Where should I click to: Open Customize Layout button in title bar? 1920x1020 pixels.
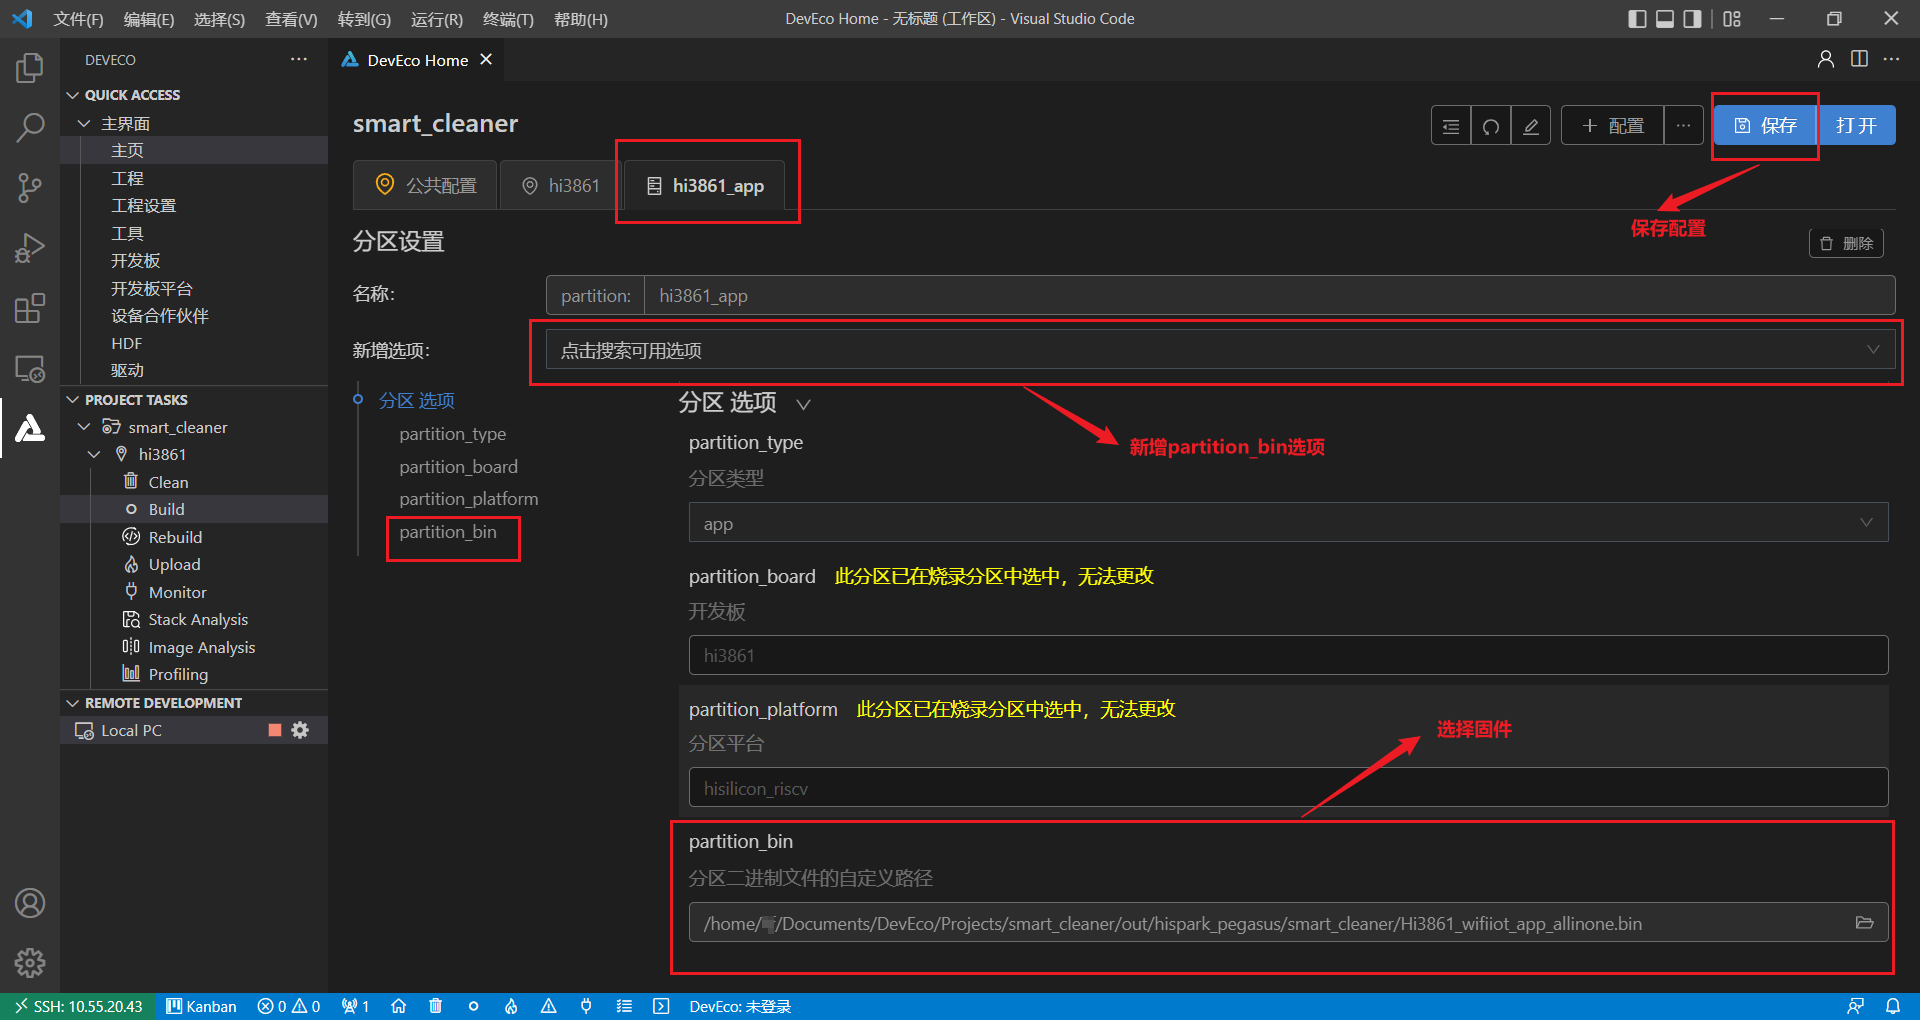point(1732,19)
